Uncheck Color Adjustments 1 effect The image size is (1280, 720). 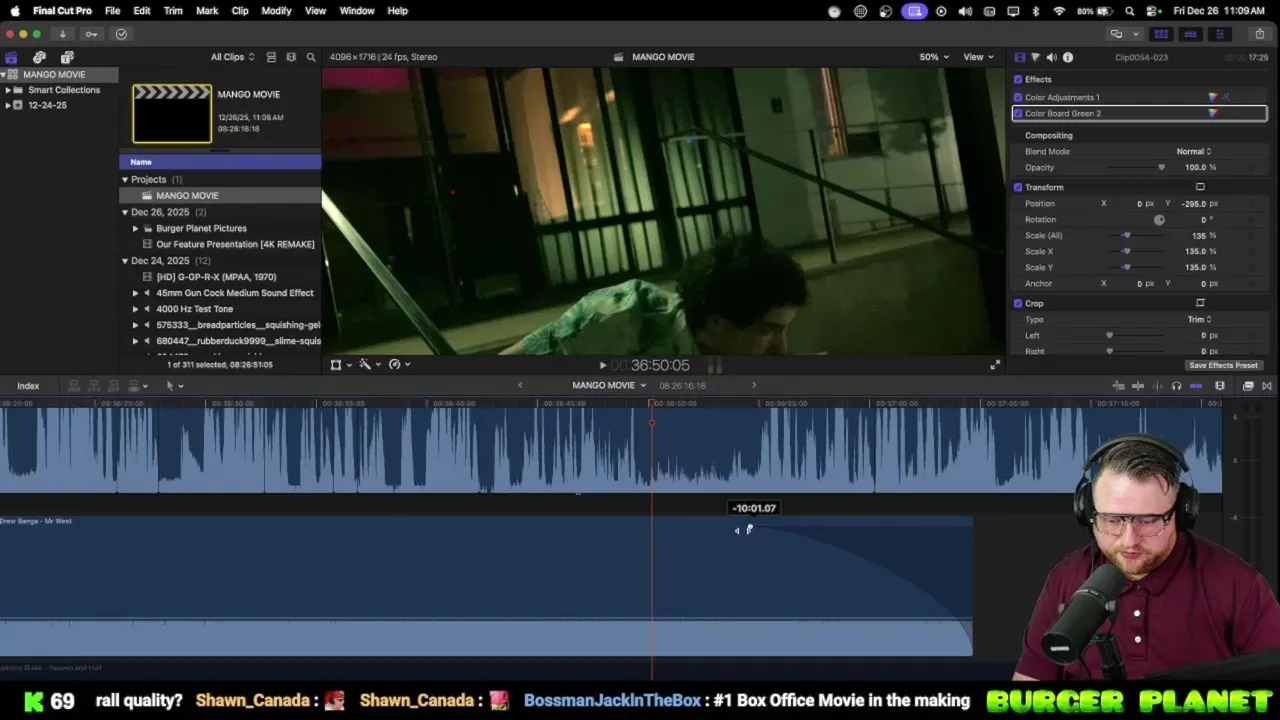pyautogui.click(x=1018, y=97)
